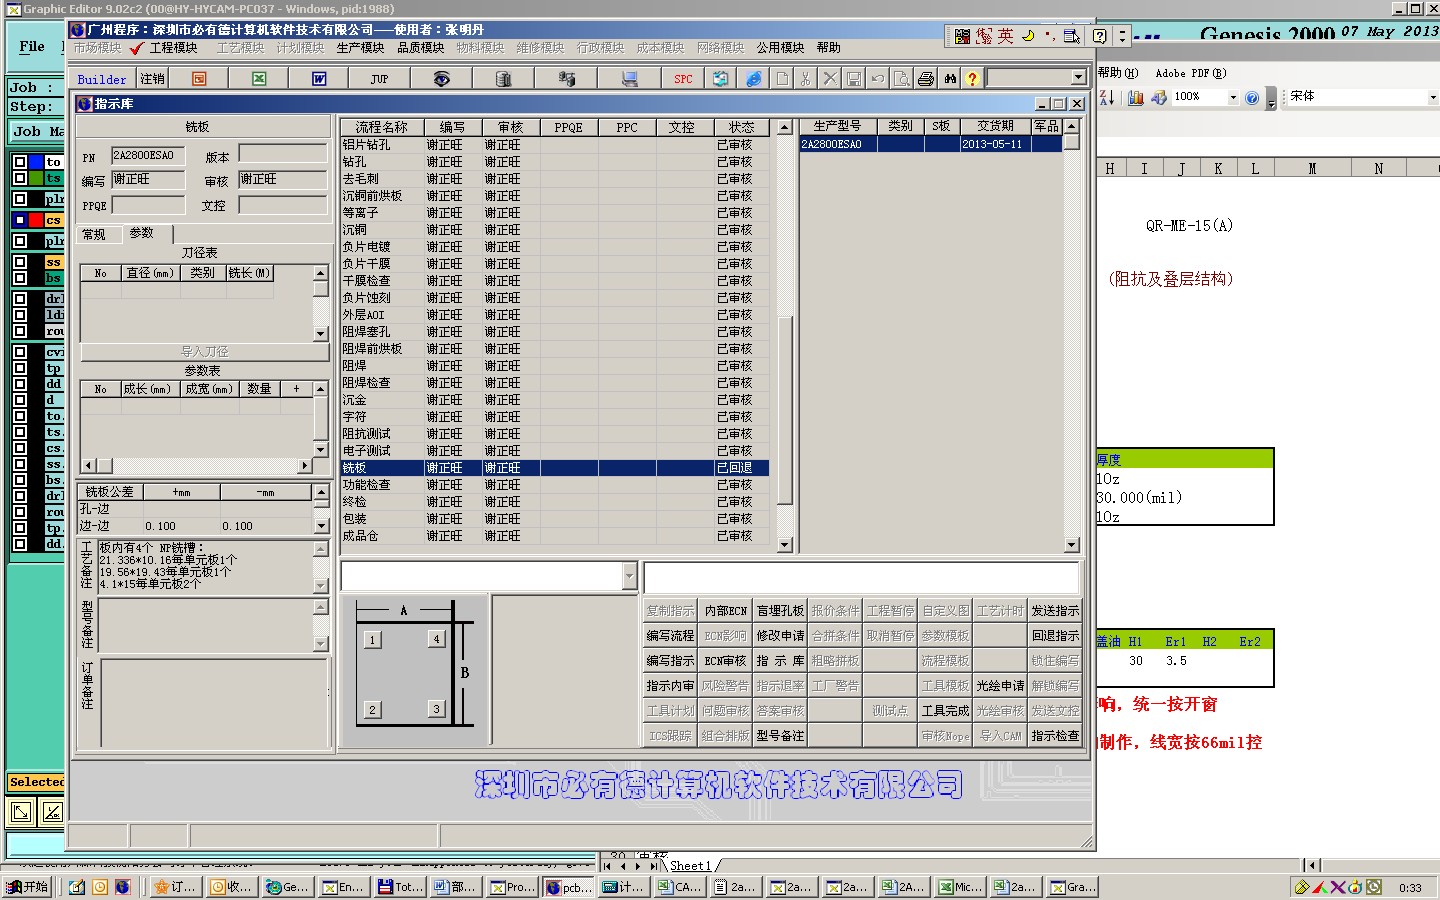Open the PowerPoint export toolbar icon
1440x900 pixels.
coord(199,79)
